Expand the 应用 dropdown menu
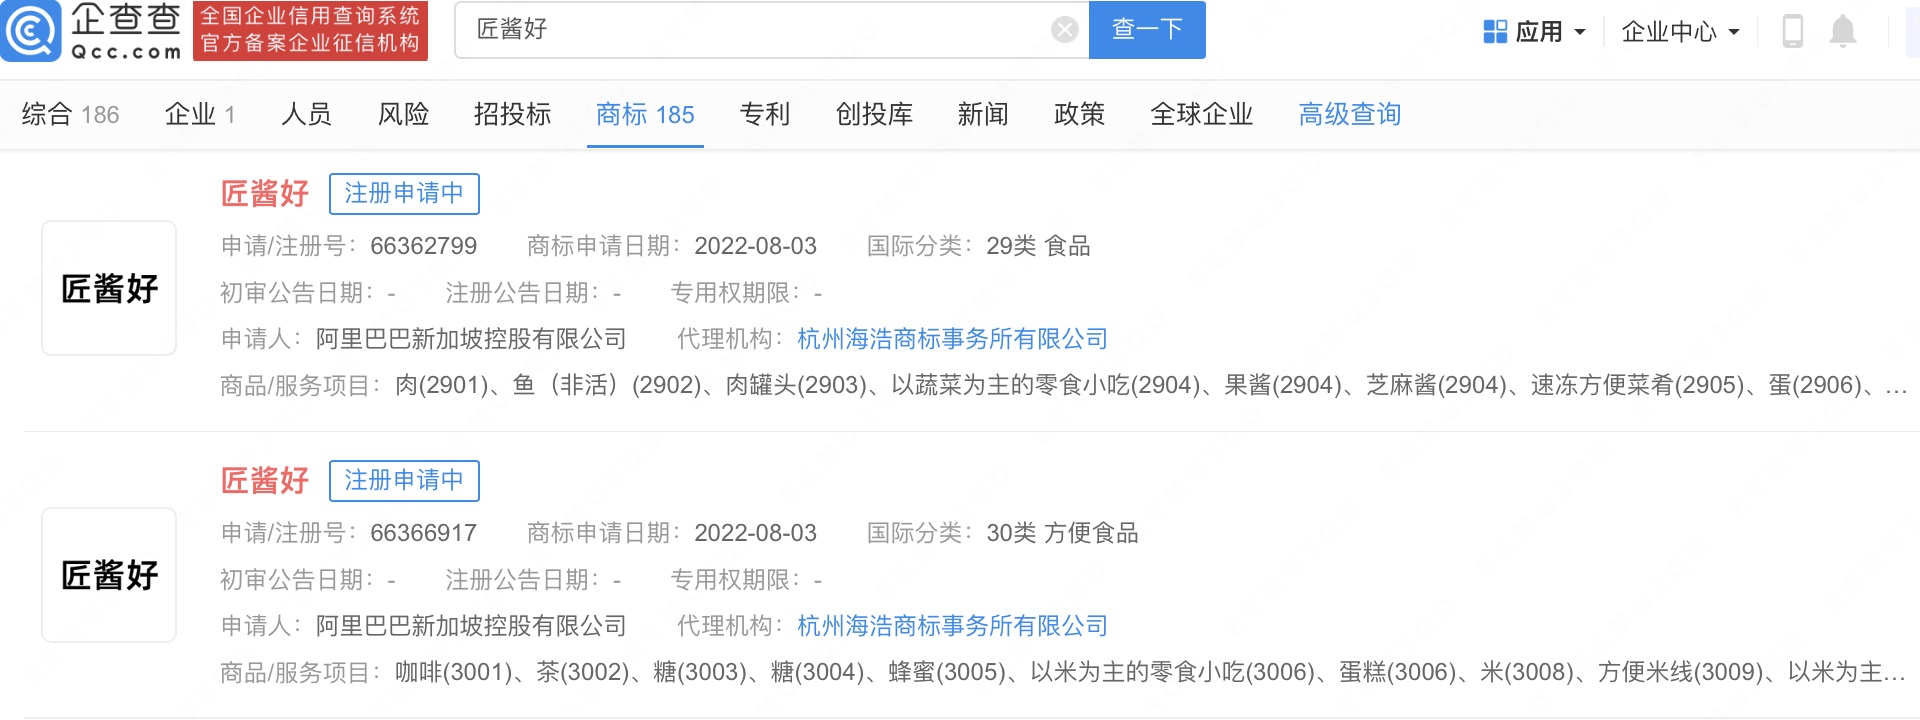This screenshot has height=720, width=1920. tap(1580, 32)
